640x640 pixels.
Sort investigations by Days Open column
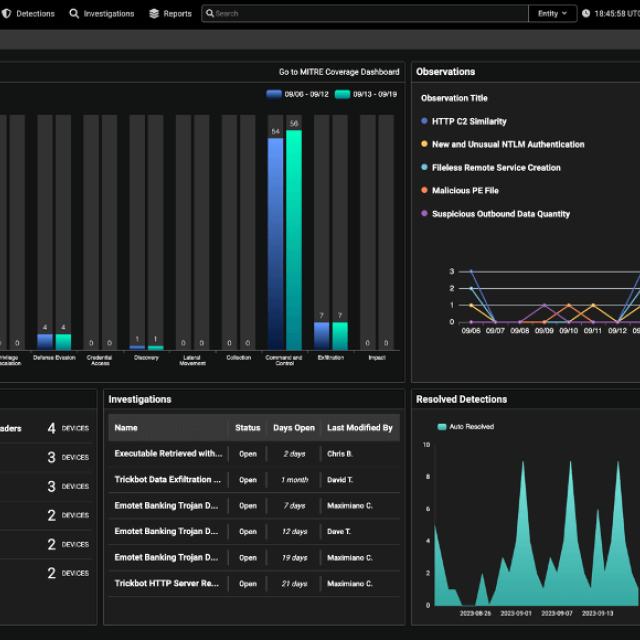tap(294, 428)
